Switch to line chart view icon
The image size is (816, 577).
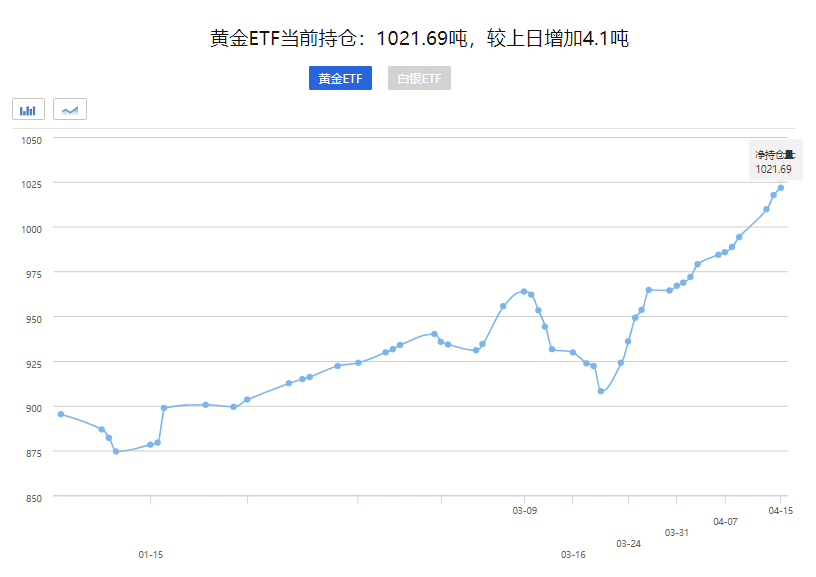pos(70,109)
